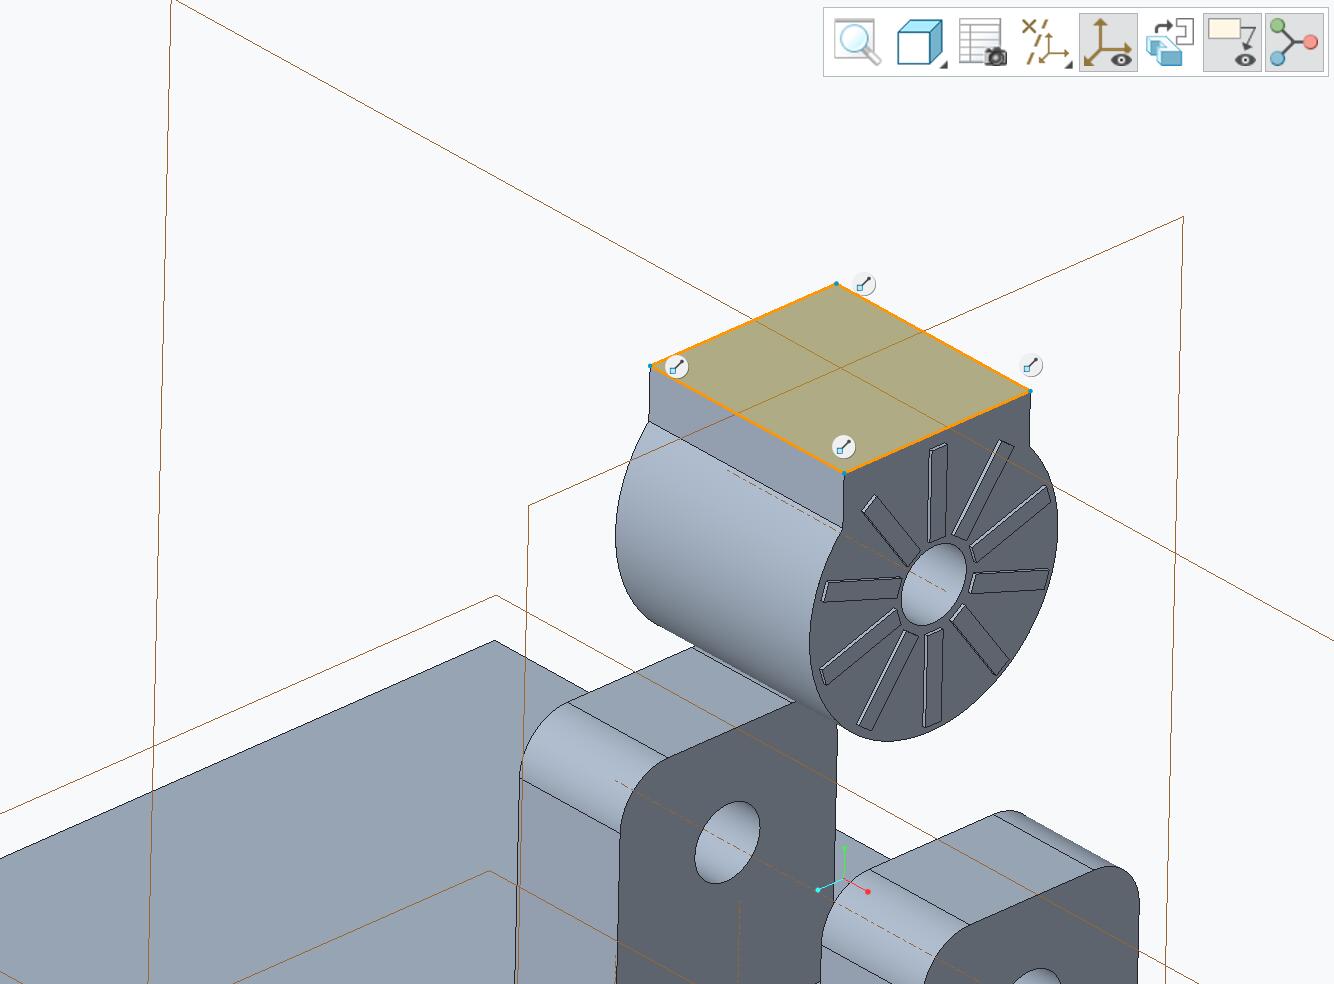
Task: Select the center hole of the slotted disc
Action: (935, 583)
